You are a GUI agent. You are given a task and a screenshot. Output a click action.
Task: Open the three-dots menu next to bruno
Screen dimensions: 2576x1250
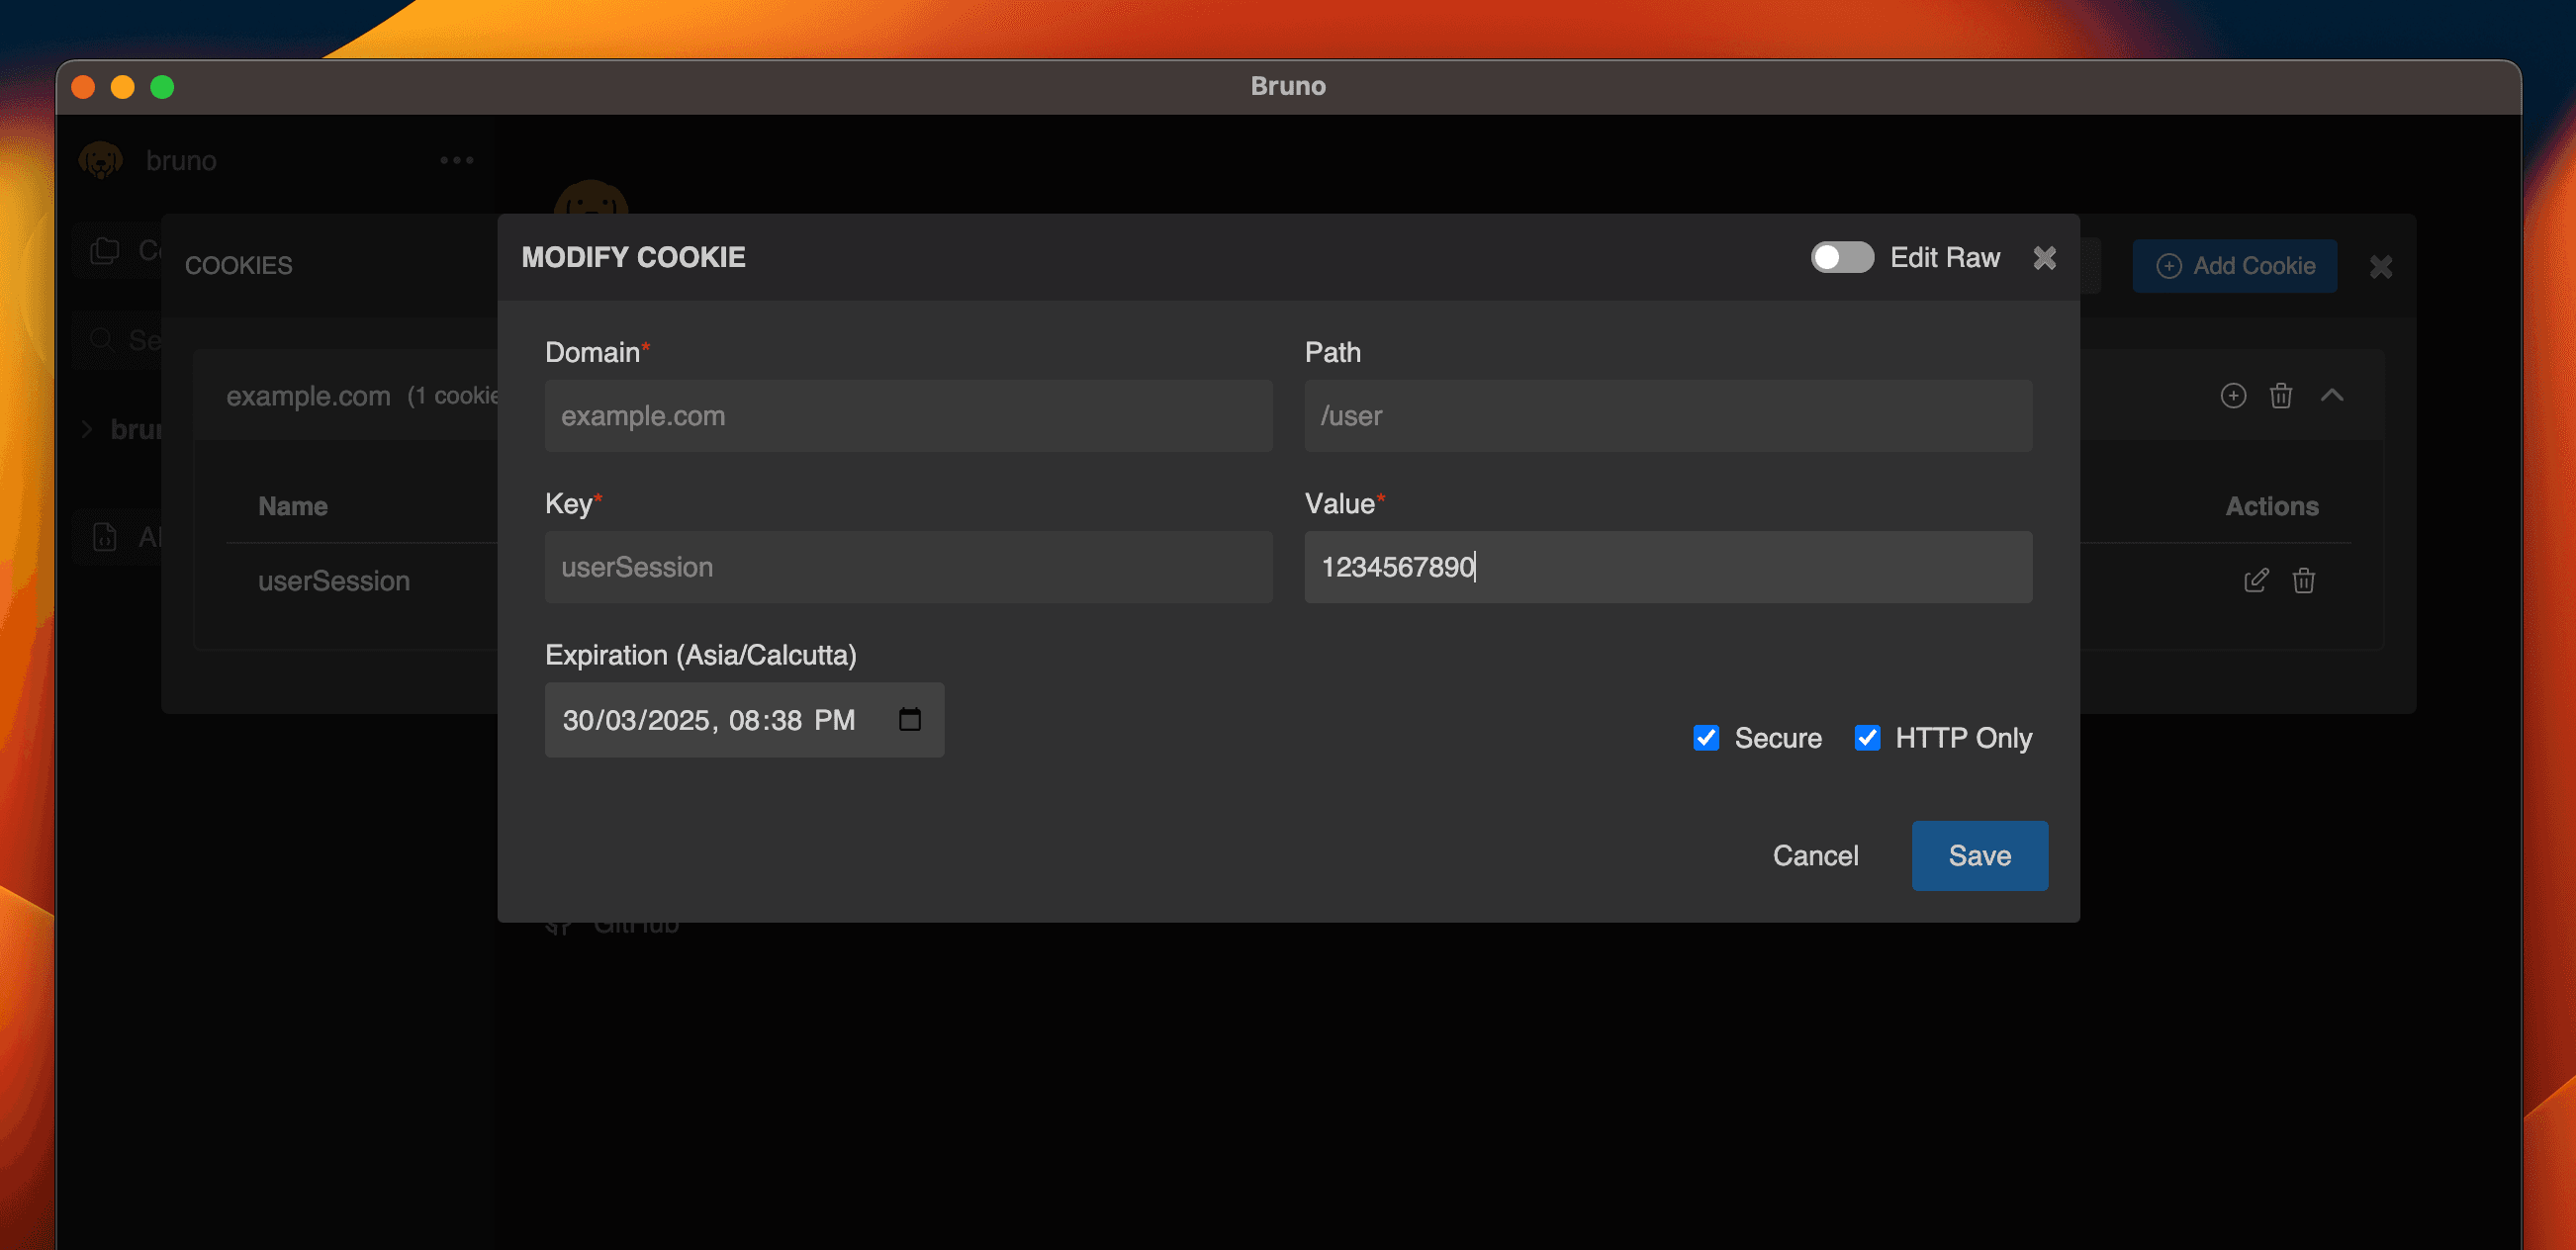(x=456, y=160)
